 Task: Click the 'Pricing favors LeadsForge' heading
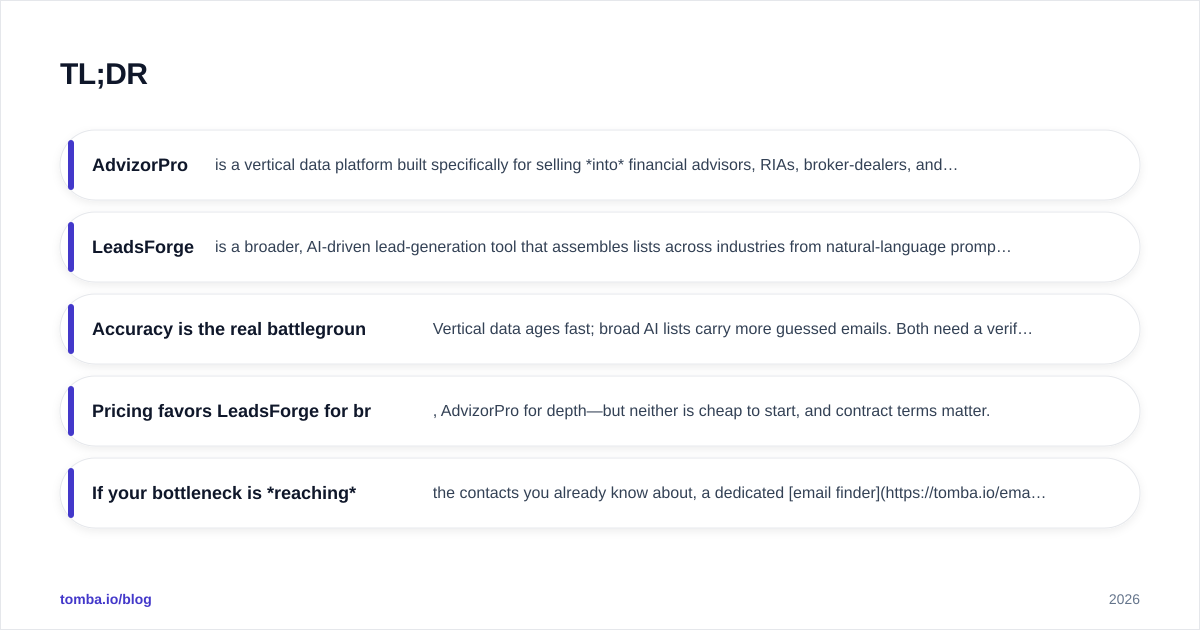tap(231, 411)
